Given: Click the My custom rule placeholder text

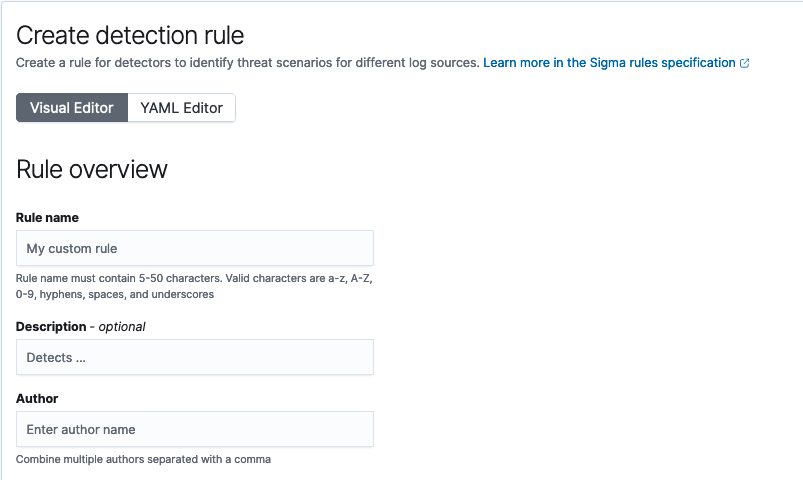Looking at the screenshot, I should pyautogui.click(x=72, y=248).
